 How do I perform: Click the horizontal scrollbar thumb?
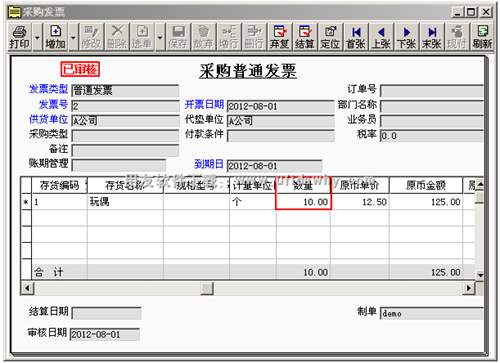point(207,288)
